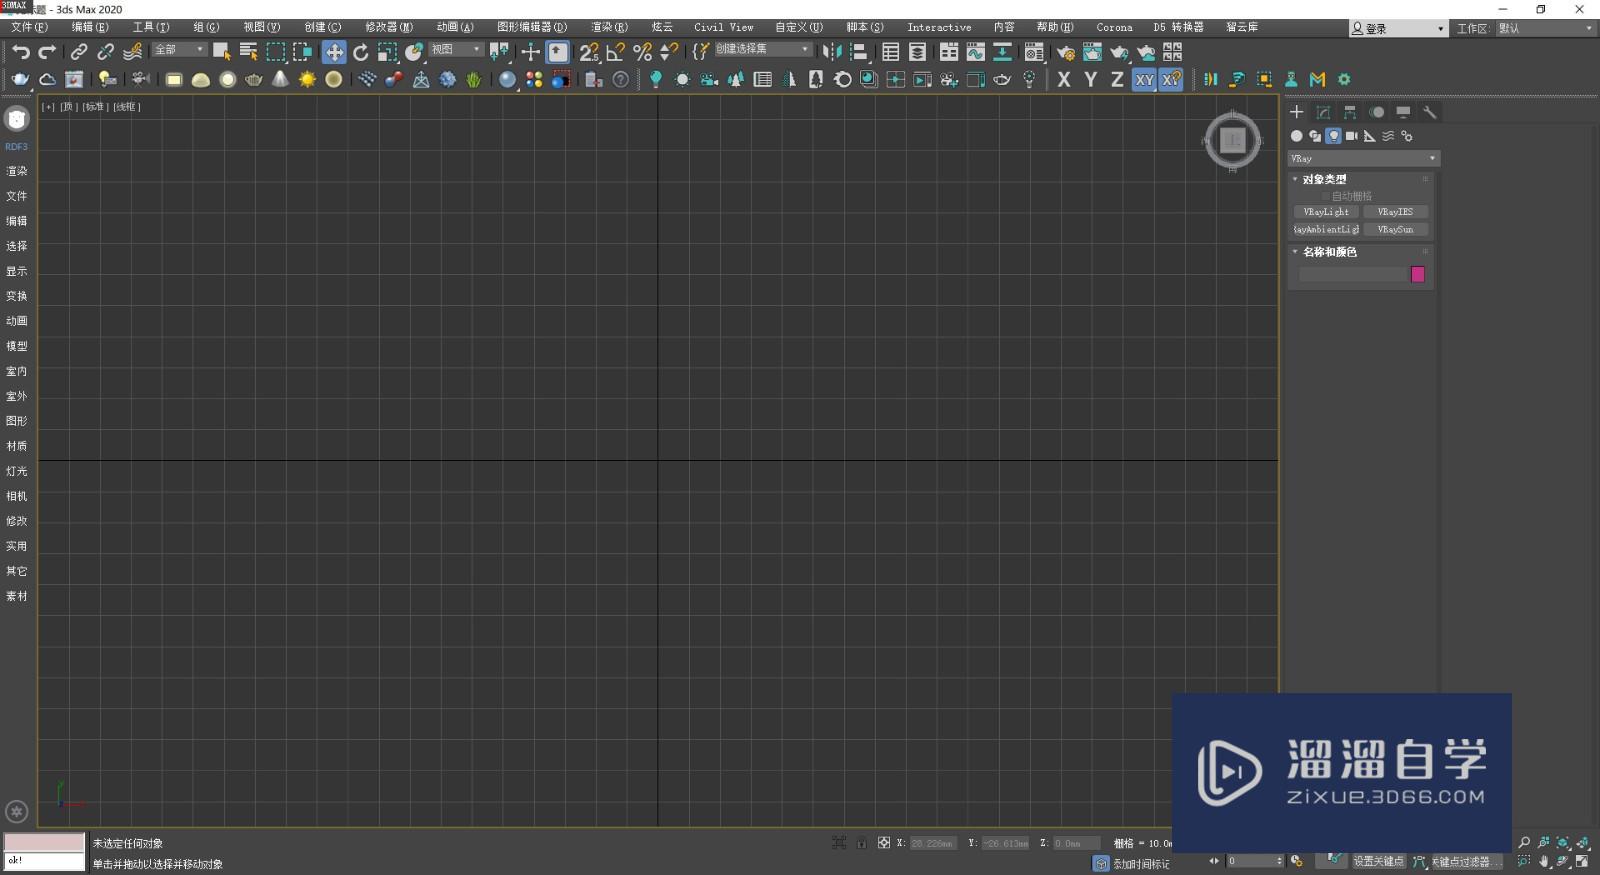
Task: Select Shapes category icon
Action: pyautogui.click(x=1315, y=136)
